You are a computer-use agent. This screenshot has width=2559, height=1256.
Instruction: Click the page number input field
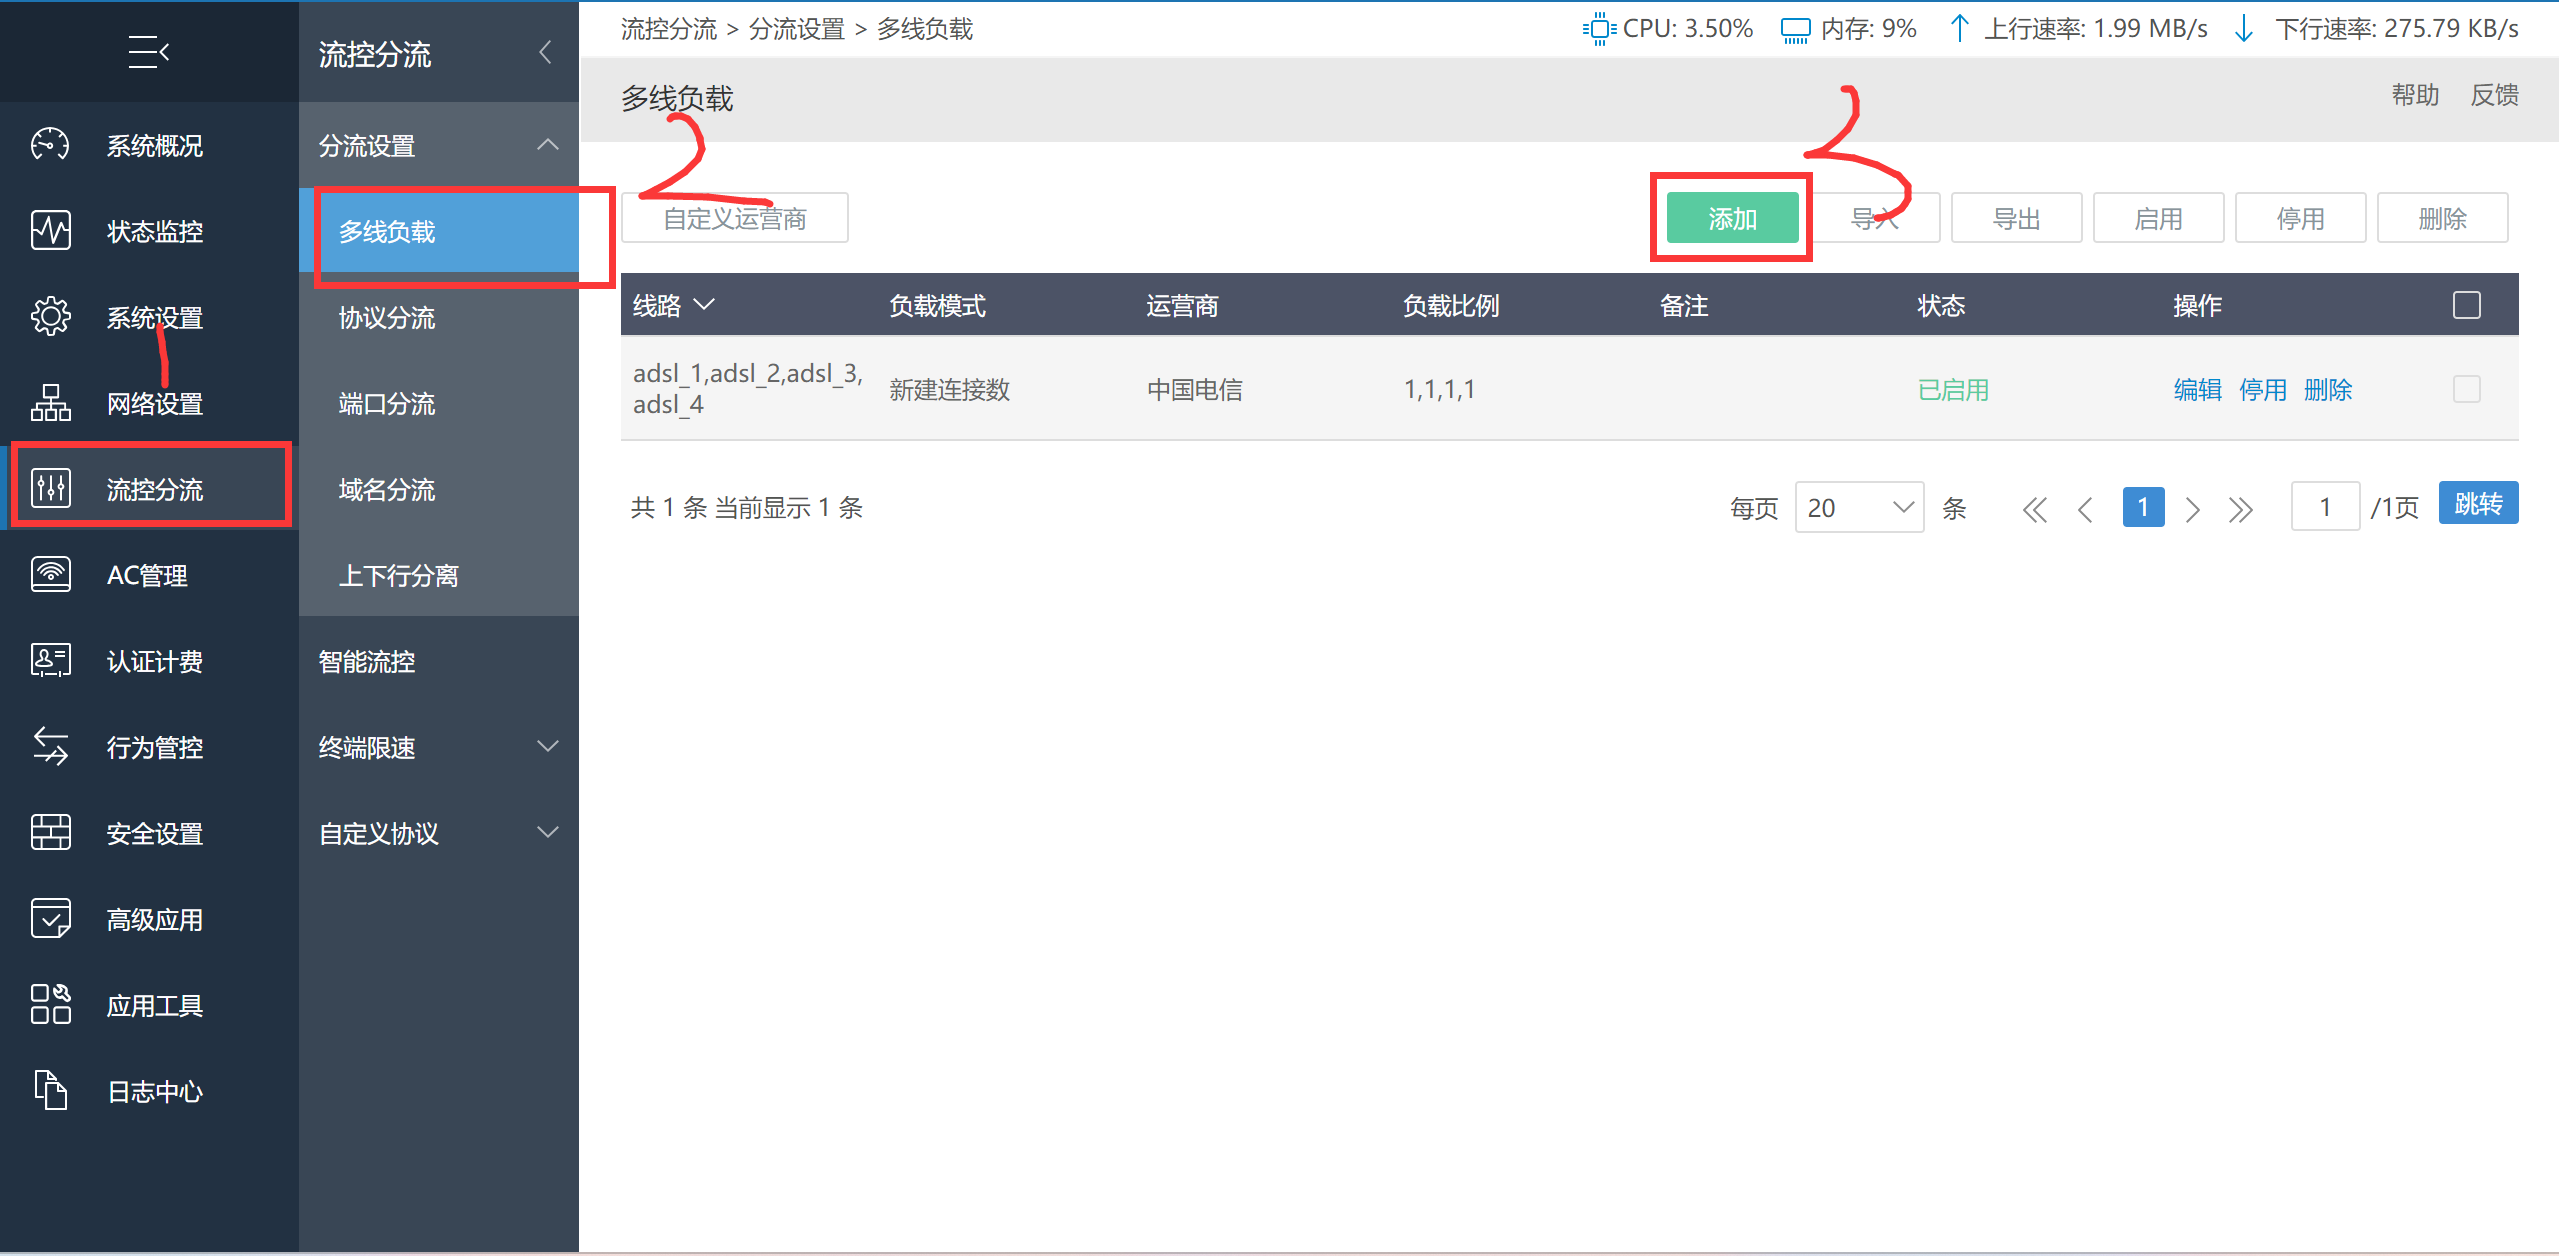(2324, 508)
